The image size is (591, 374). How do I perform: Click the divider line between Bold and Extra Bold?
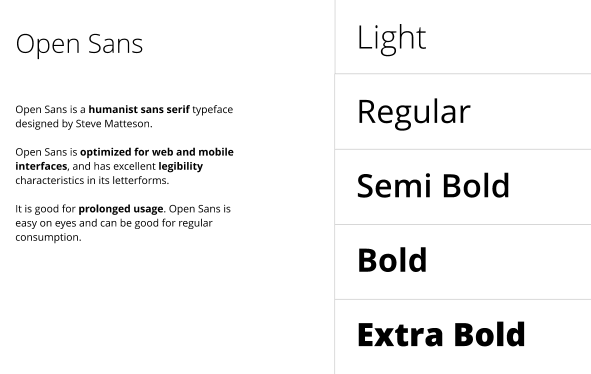463,300
